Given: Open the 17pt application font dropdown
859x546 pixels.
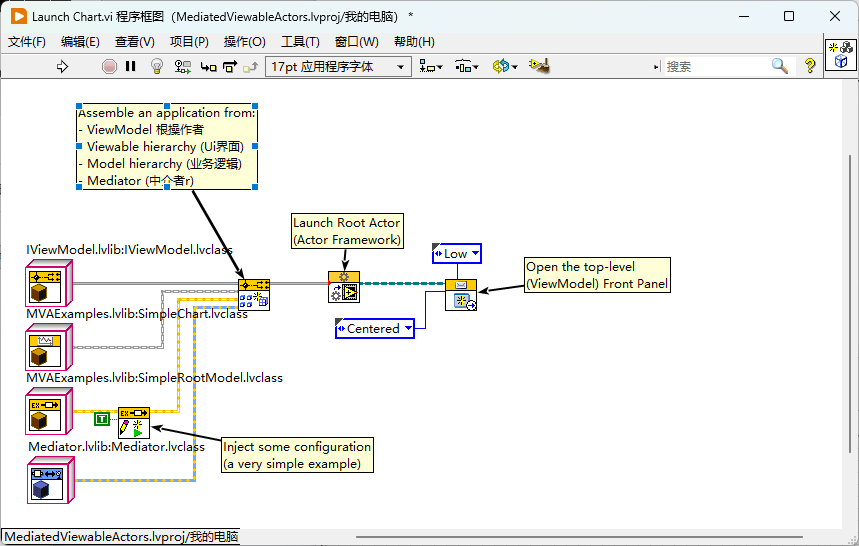Looking at the screenshot, I should (x=338, y=67).
